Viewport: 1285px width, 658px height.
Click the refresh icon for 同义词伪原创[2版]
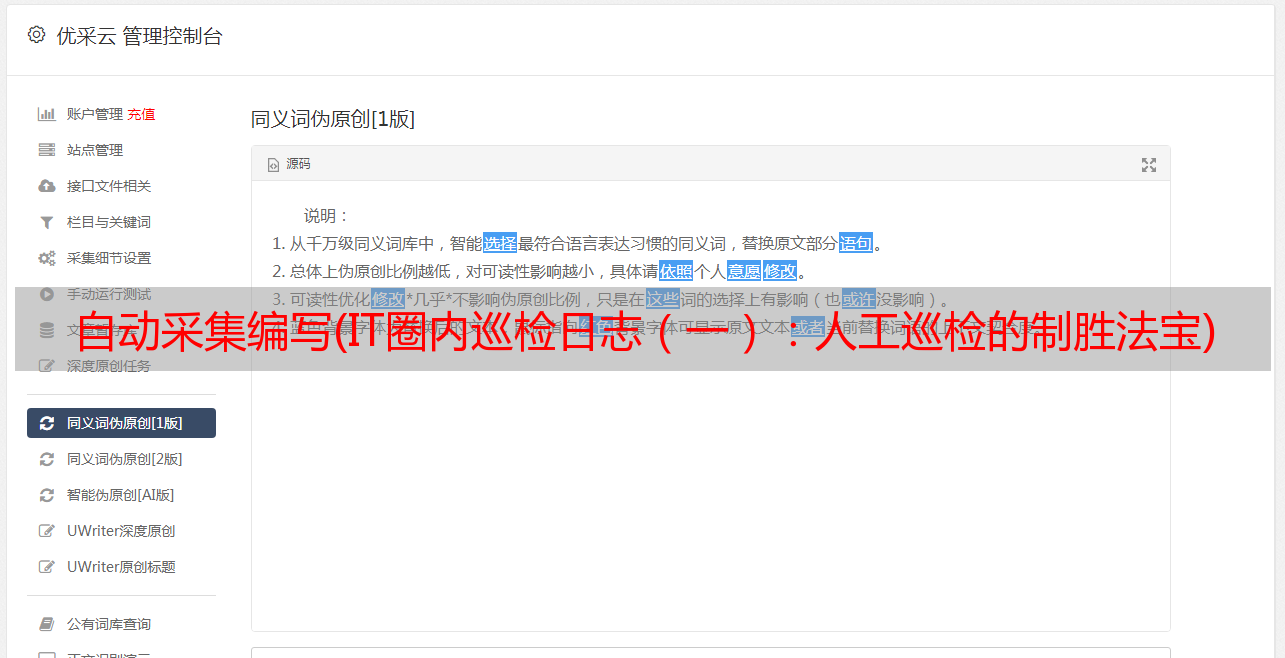coord(46,459)
